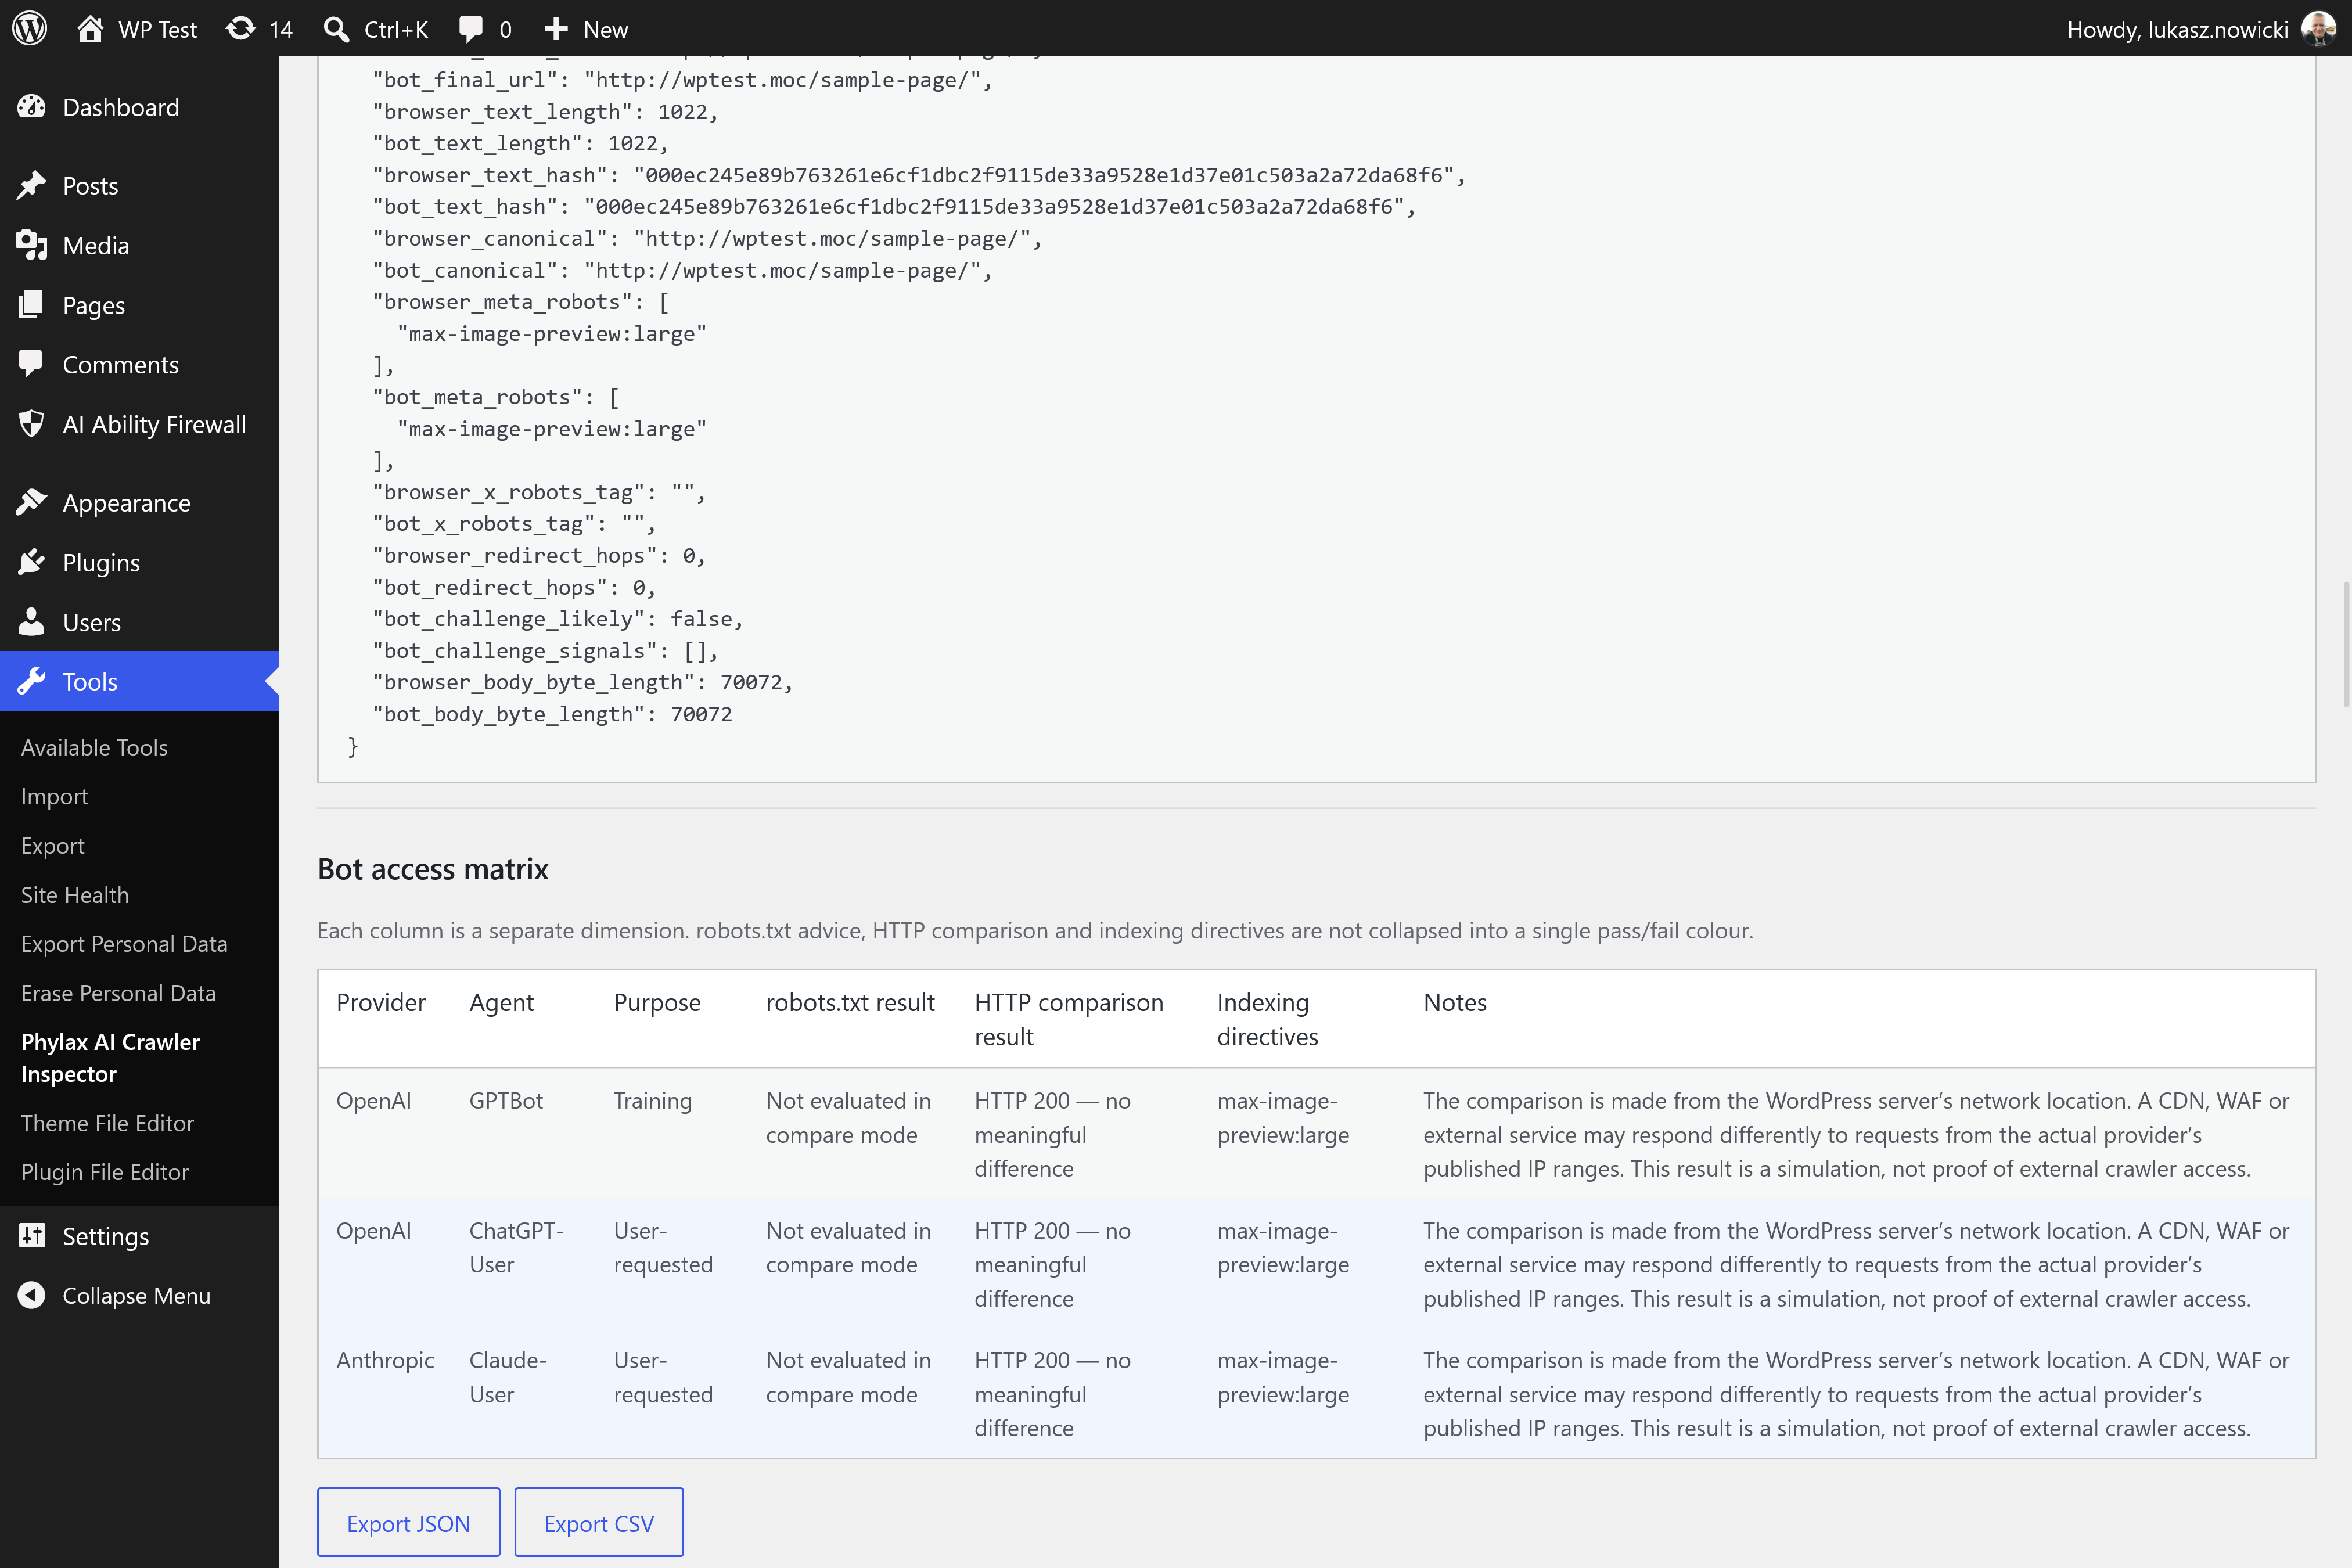
Task: Click the Posts pushpin icon
Action: click(32, 185)
